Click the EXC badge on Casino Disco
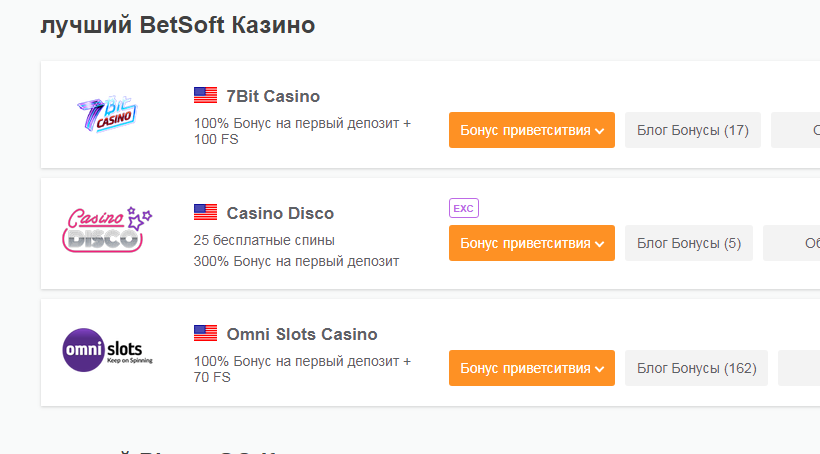This screenshot has width=820, height=454. (x=464, y=208)
